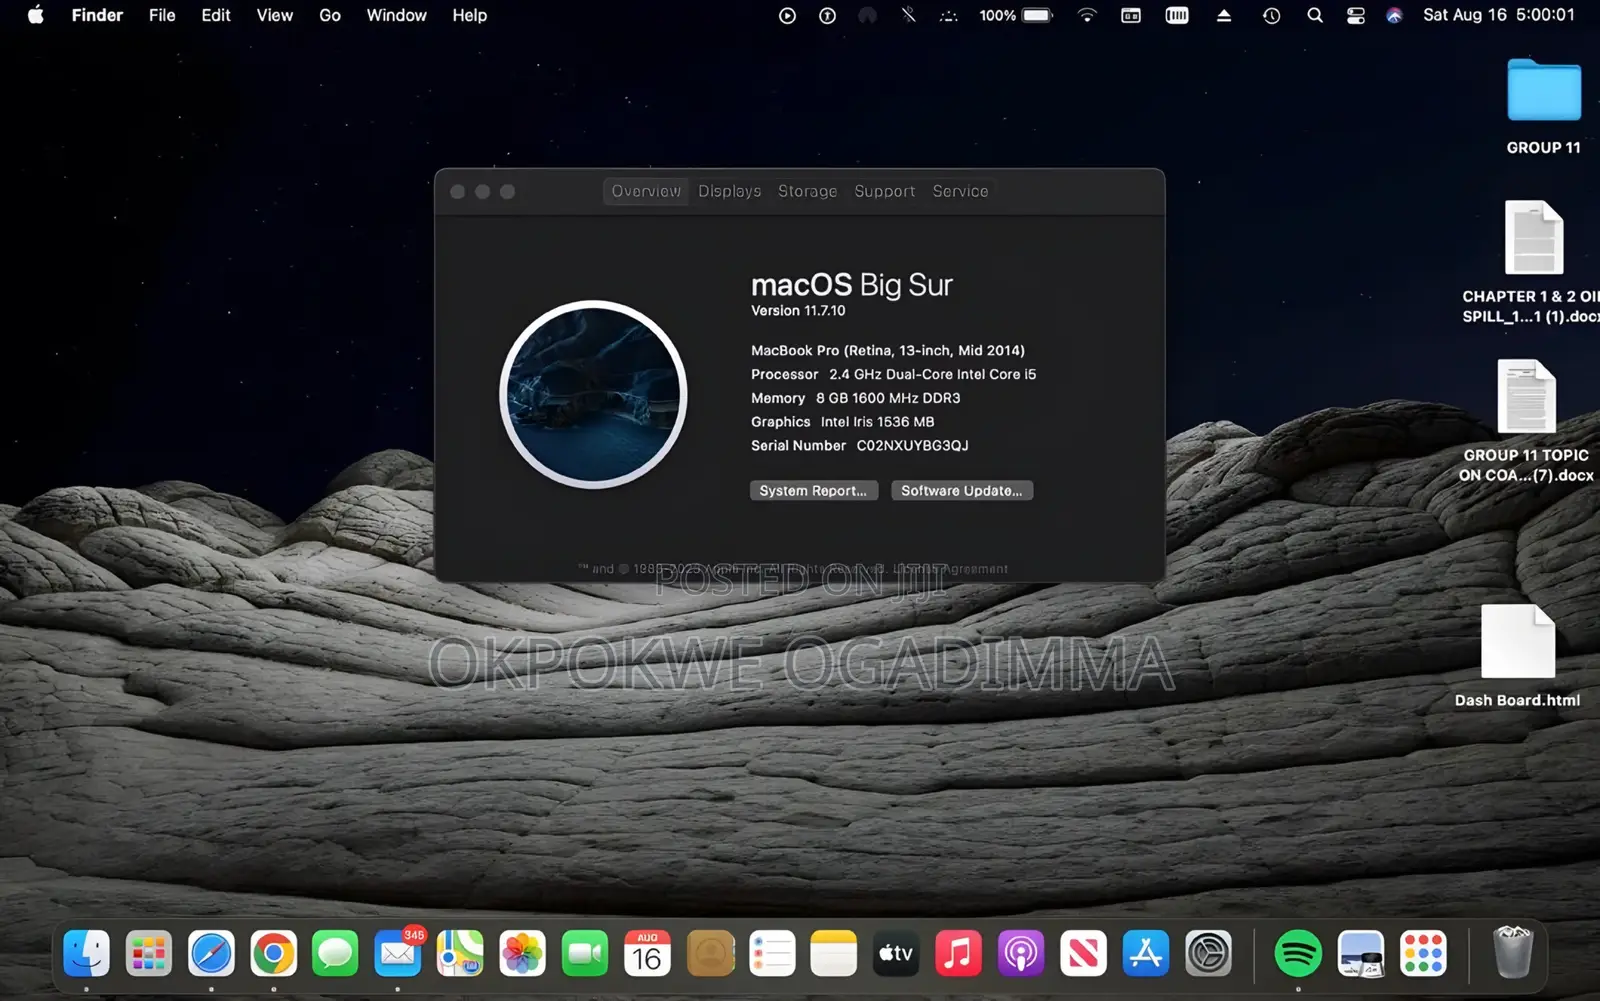The image size is (1600, 1001).
Task: Open the Trash in the Dock
Action: (1512, 952)
